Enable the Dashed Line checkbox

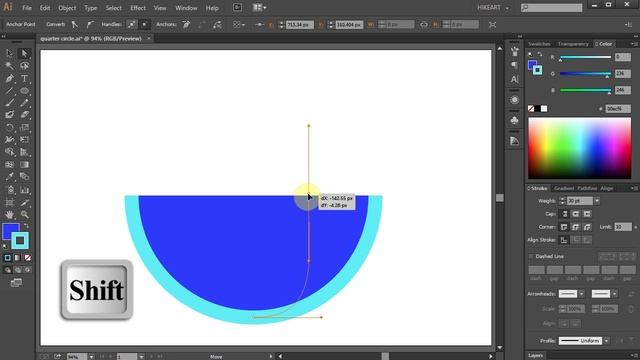tap(531, 256)
